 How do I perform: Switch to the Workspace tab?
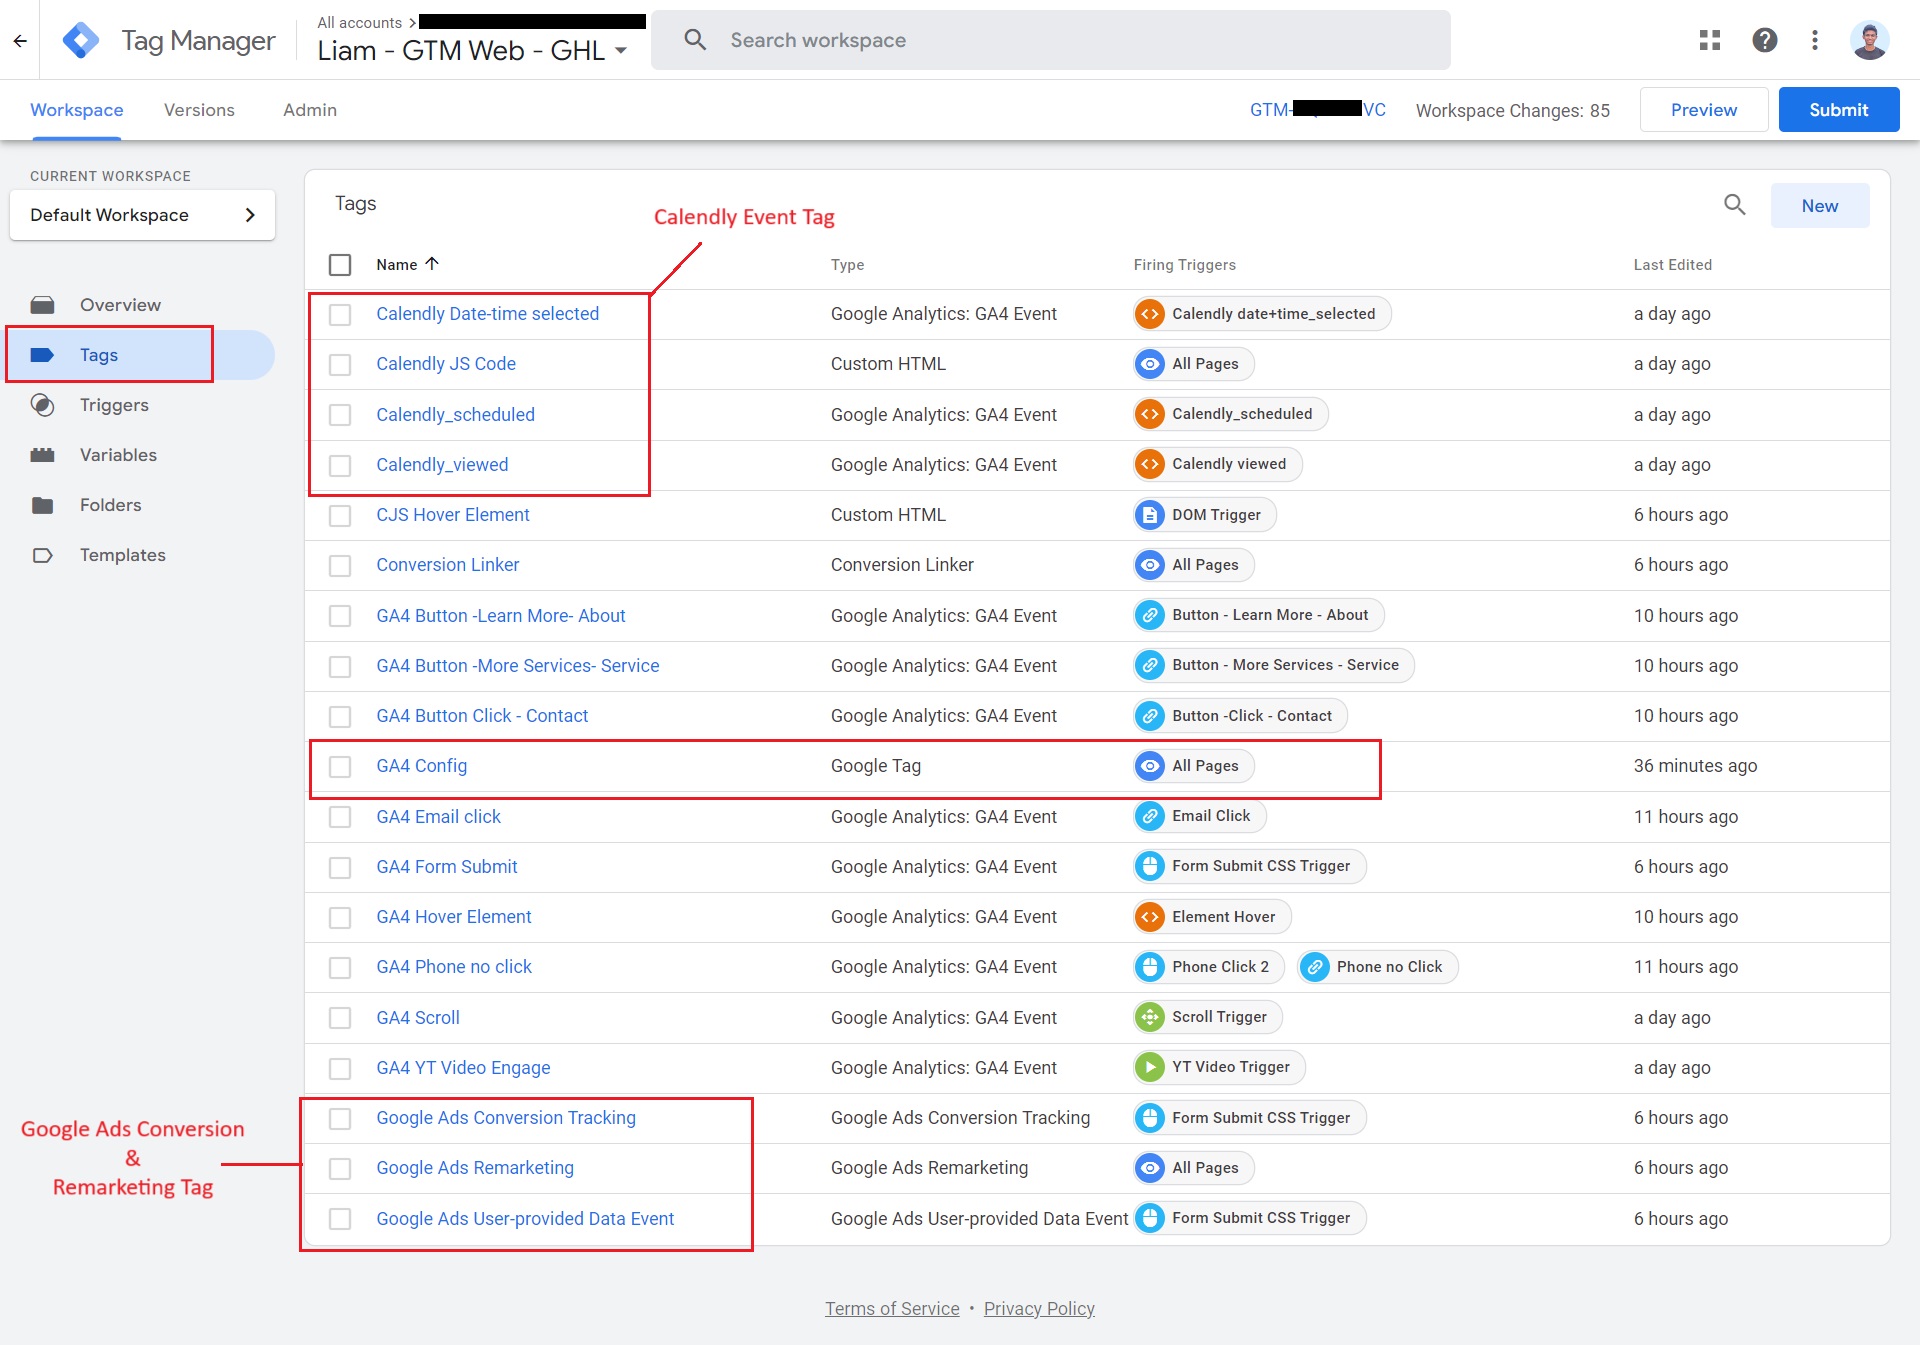pyautogui.click(x=77, y=110)
